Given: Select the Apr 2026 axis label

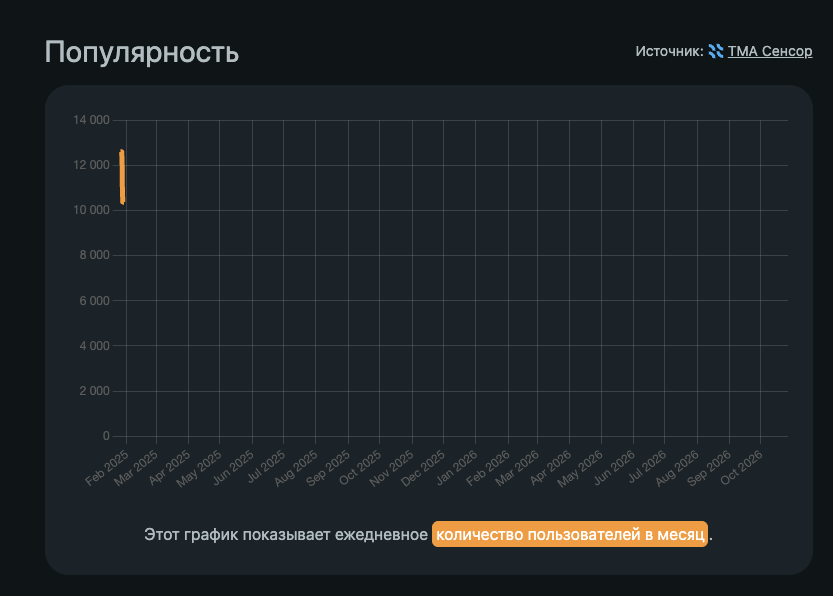Looking at the screenshot, I should point(550,468).
